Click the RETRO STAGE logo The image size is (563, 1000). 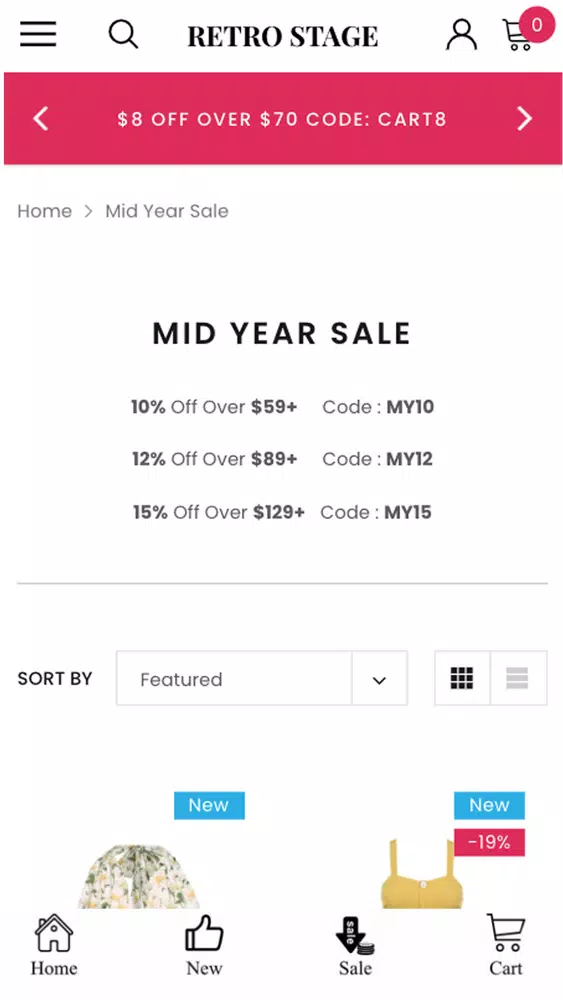click(282, 36)
